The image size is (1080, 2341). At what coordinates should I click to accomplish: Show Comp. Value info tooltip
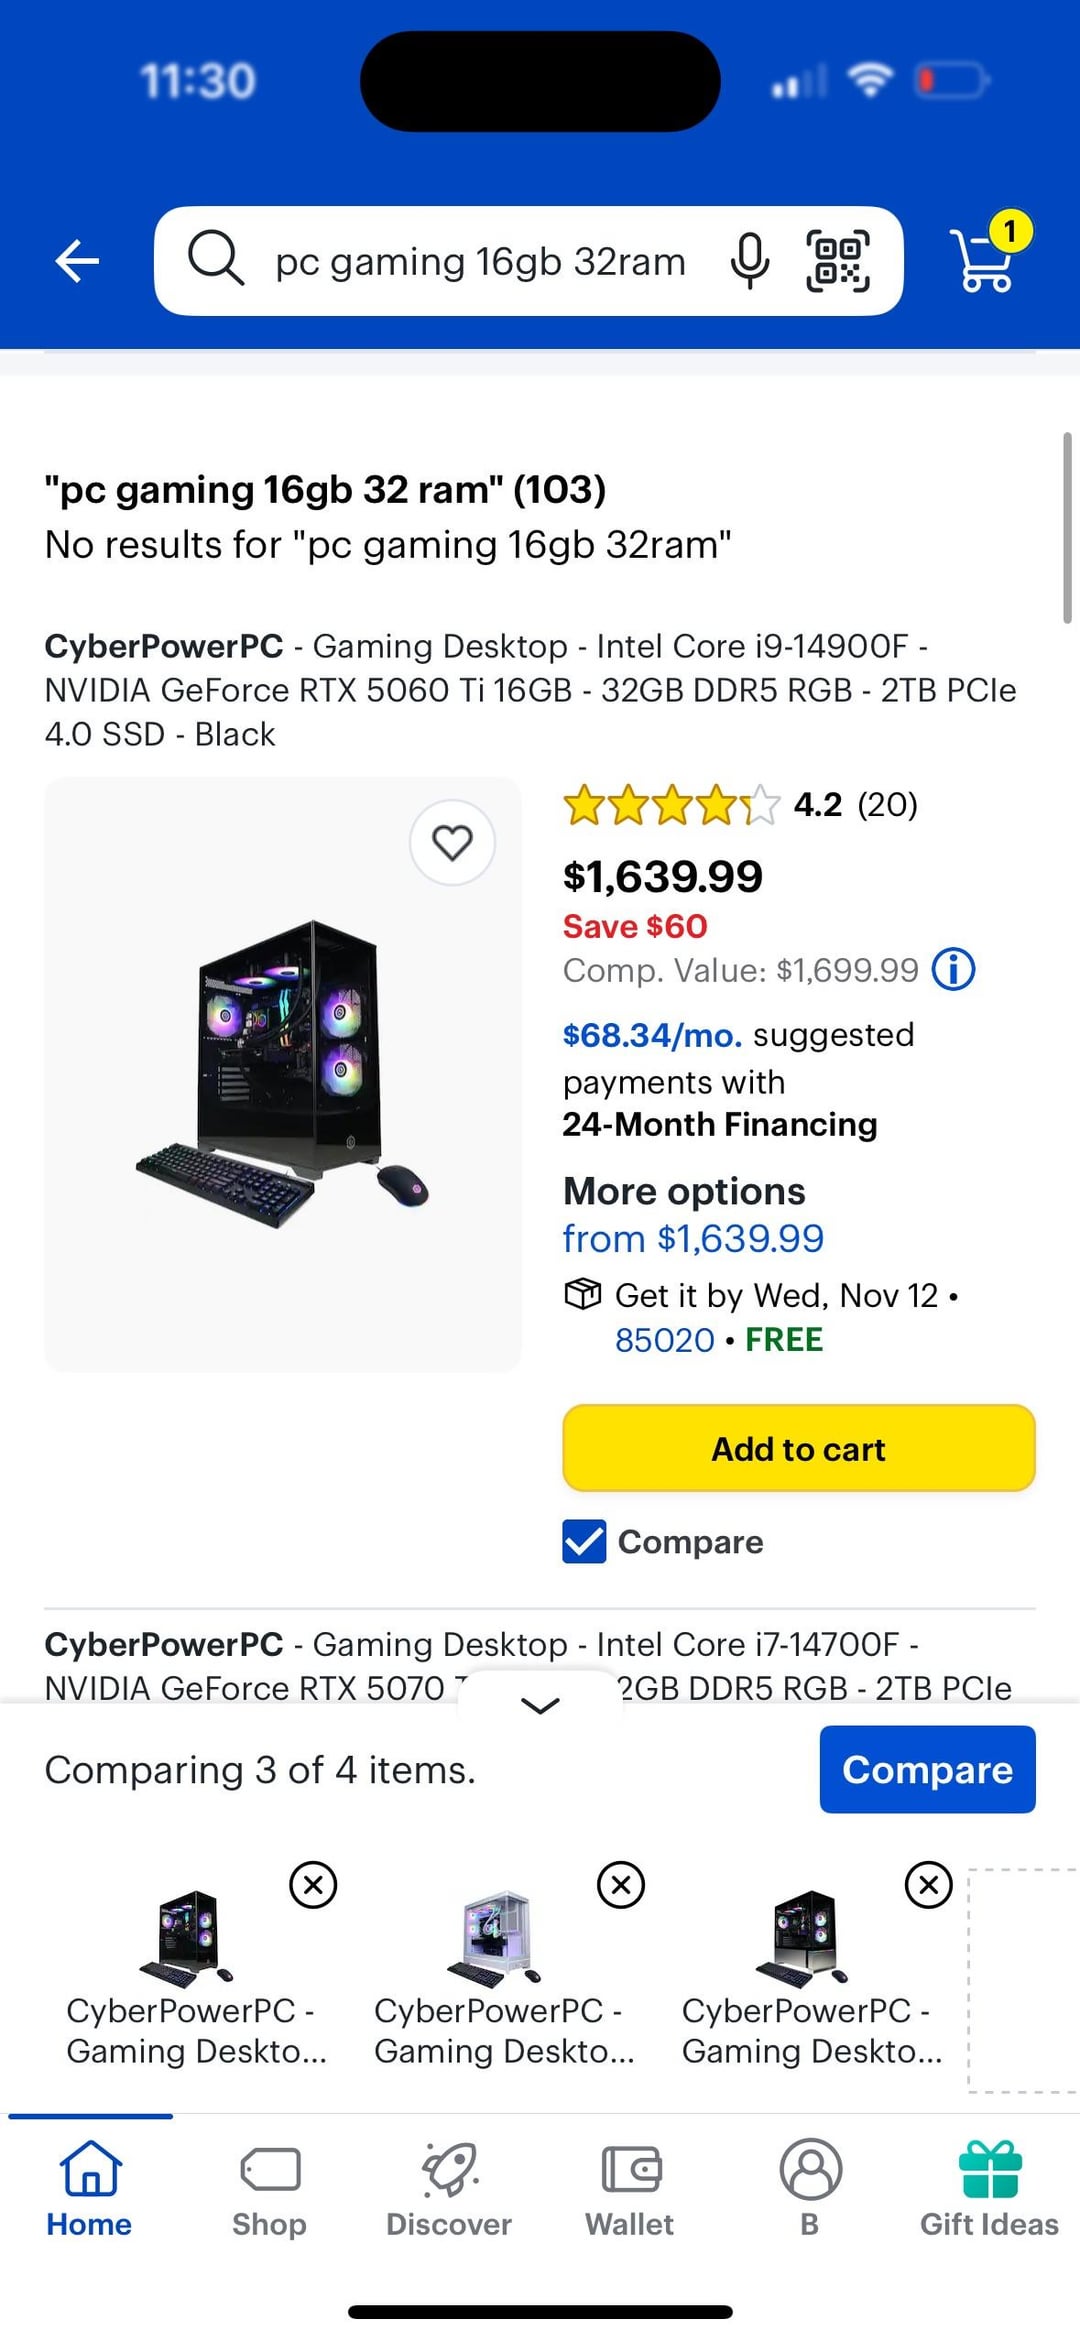tap(954, 969)
